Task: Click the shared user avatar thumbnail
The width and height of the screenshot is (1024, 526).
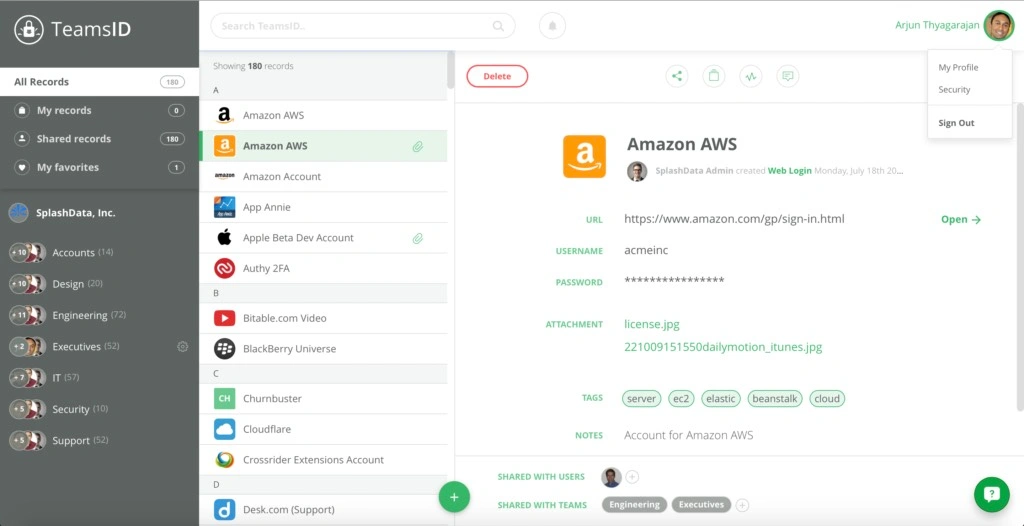Action: (612, 477)
